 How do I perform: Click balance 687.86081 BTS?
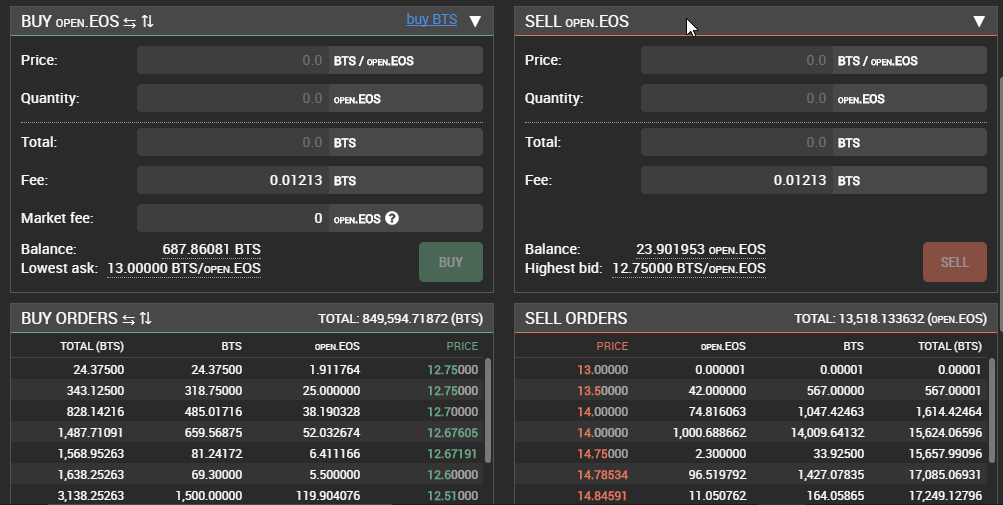coord(211,250)
